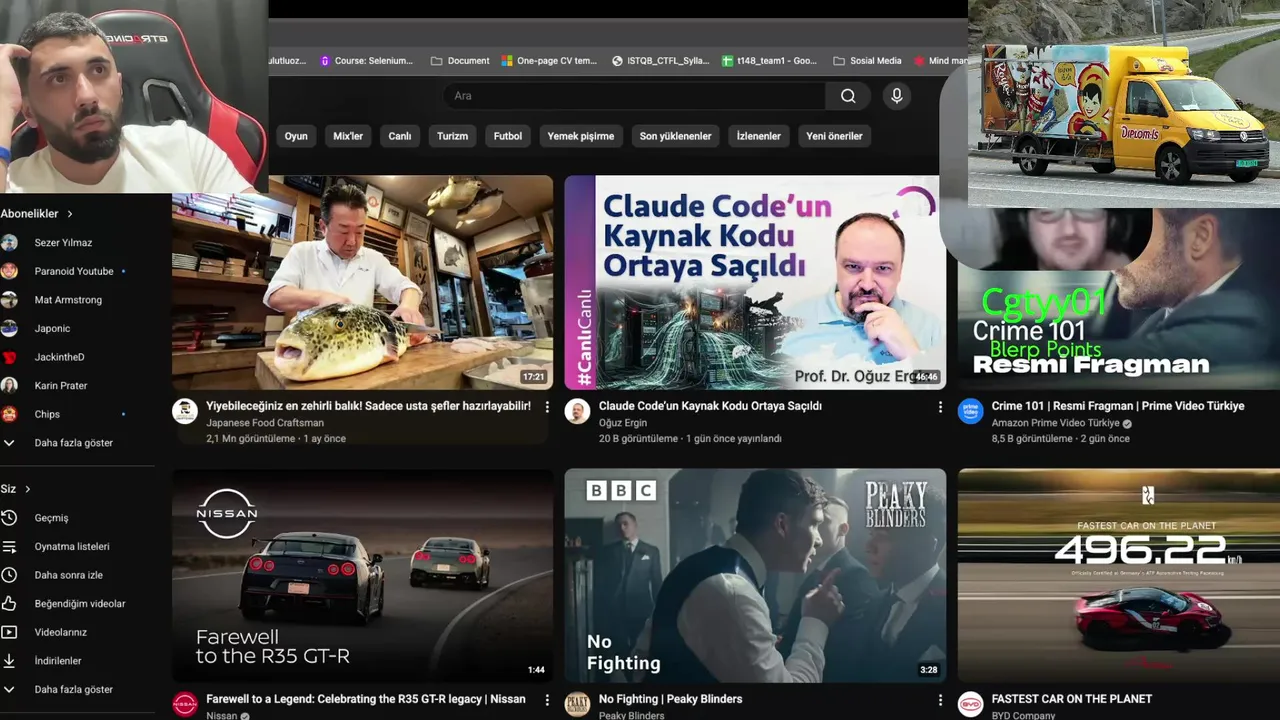1280x720 pixels.
Task: Open title 'No Fighting | Peaky Blinders'
Action: [671, 699]
